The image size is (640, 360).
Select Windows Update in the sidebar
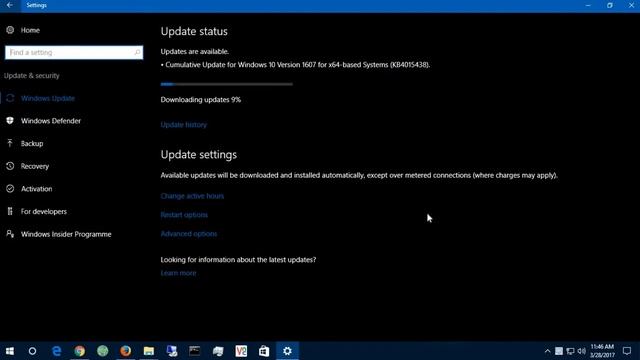click(x=48, y=98)
